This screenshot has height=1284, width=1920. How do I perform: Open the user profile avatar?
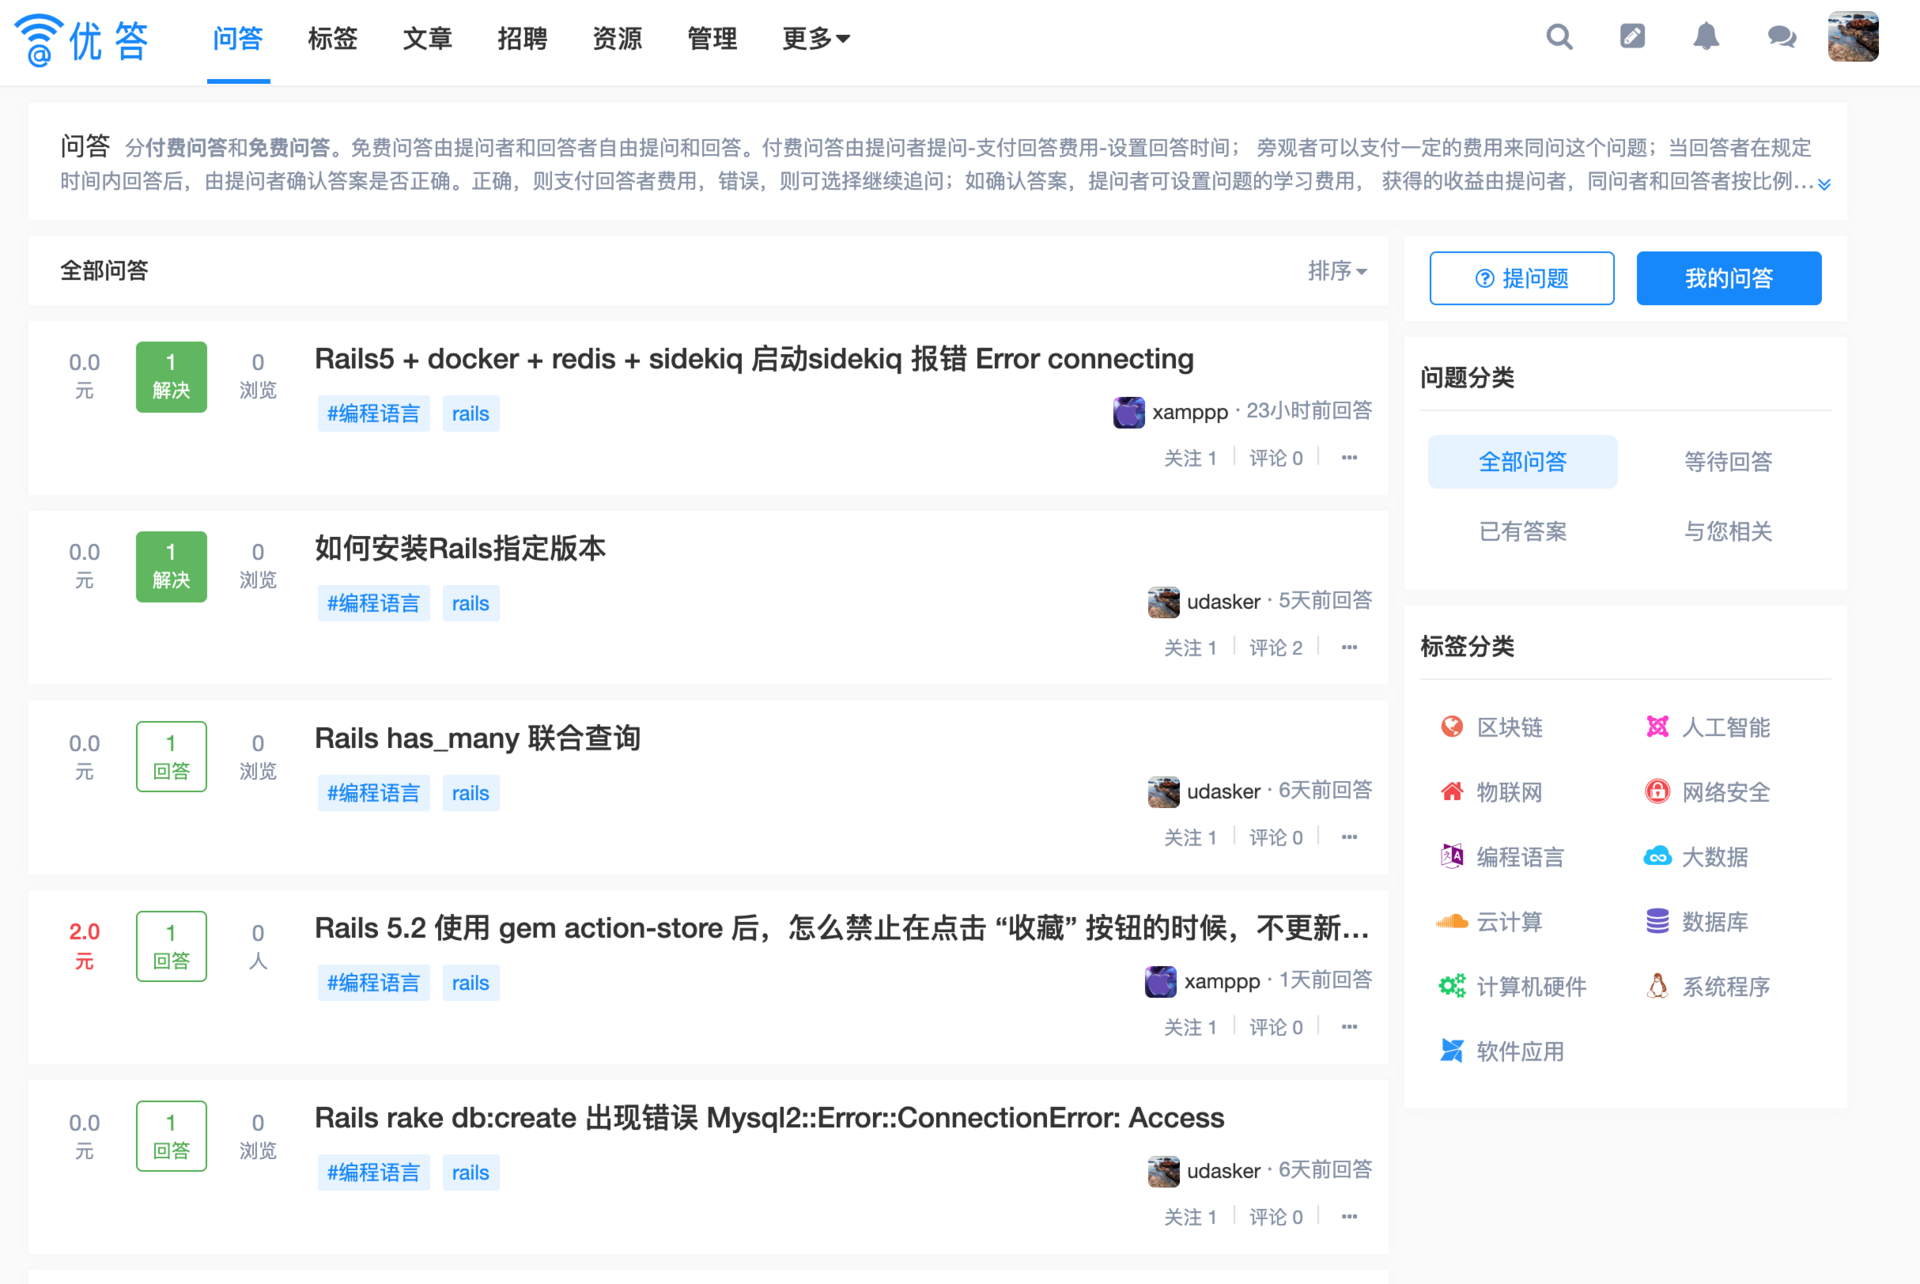tap(1853, 37)
